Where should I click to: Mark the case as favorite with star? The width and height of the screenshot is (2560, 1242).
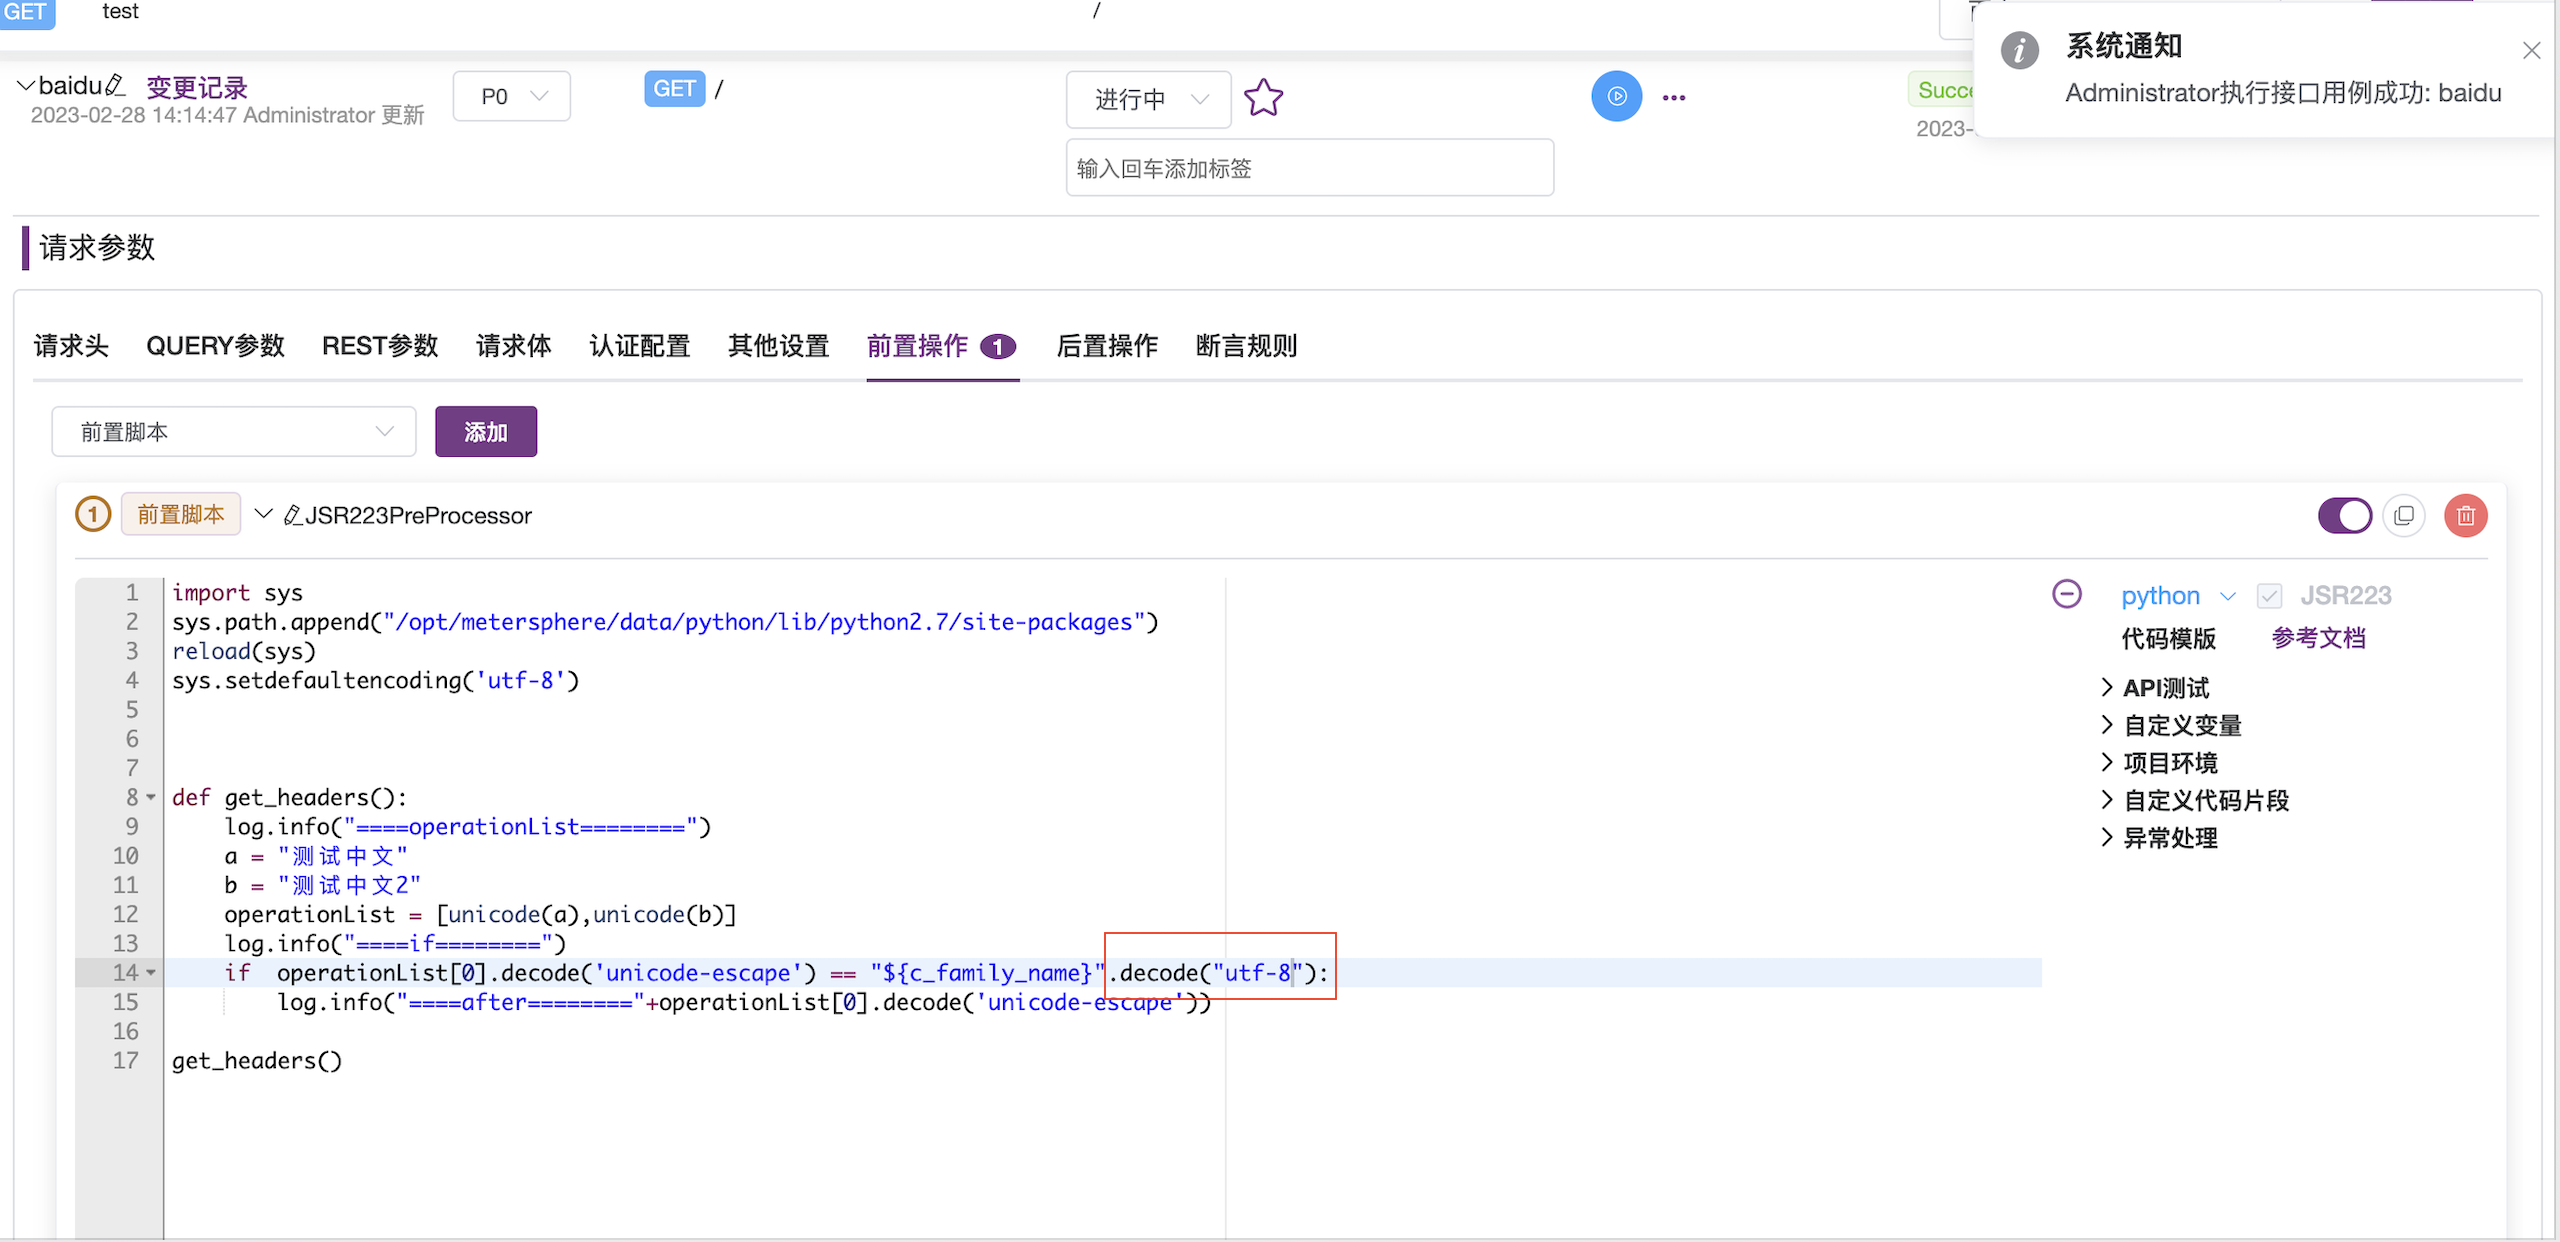pos(1263,98)
